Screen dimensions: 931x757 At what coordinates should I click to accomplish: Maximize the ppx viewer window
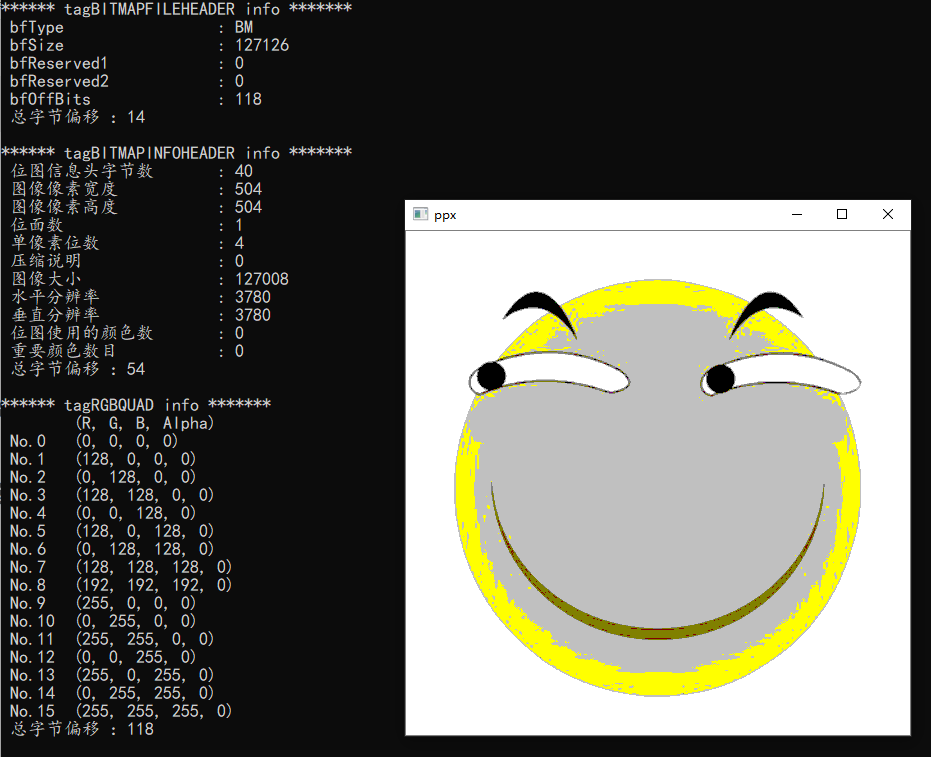click(841, 214)
